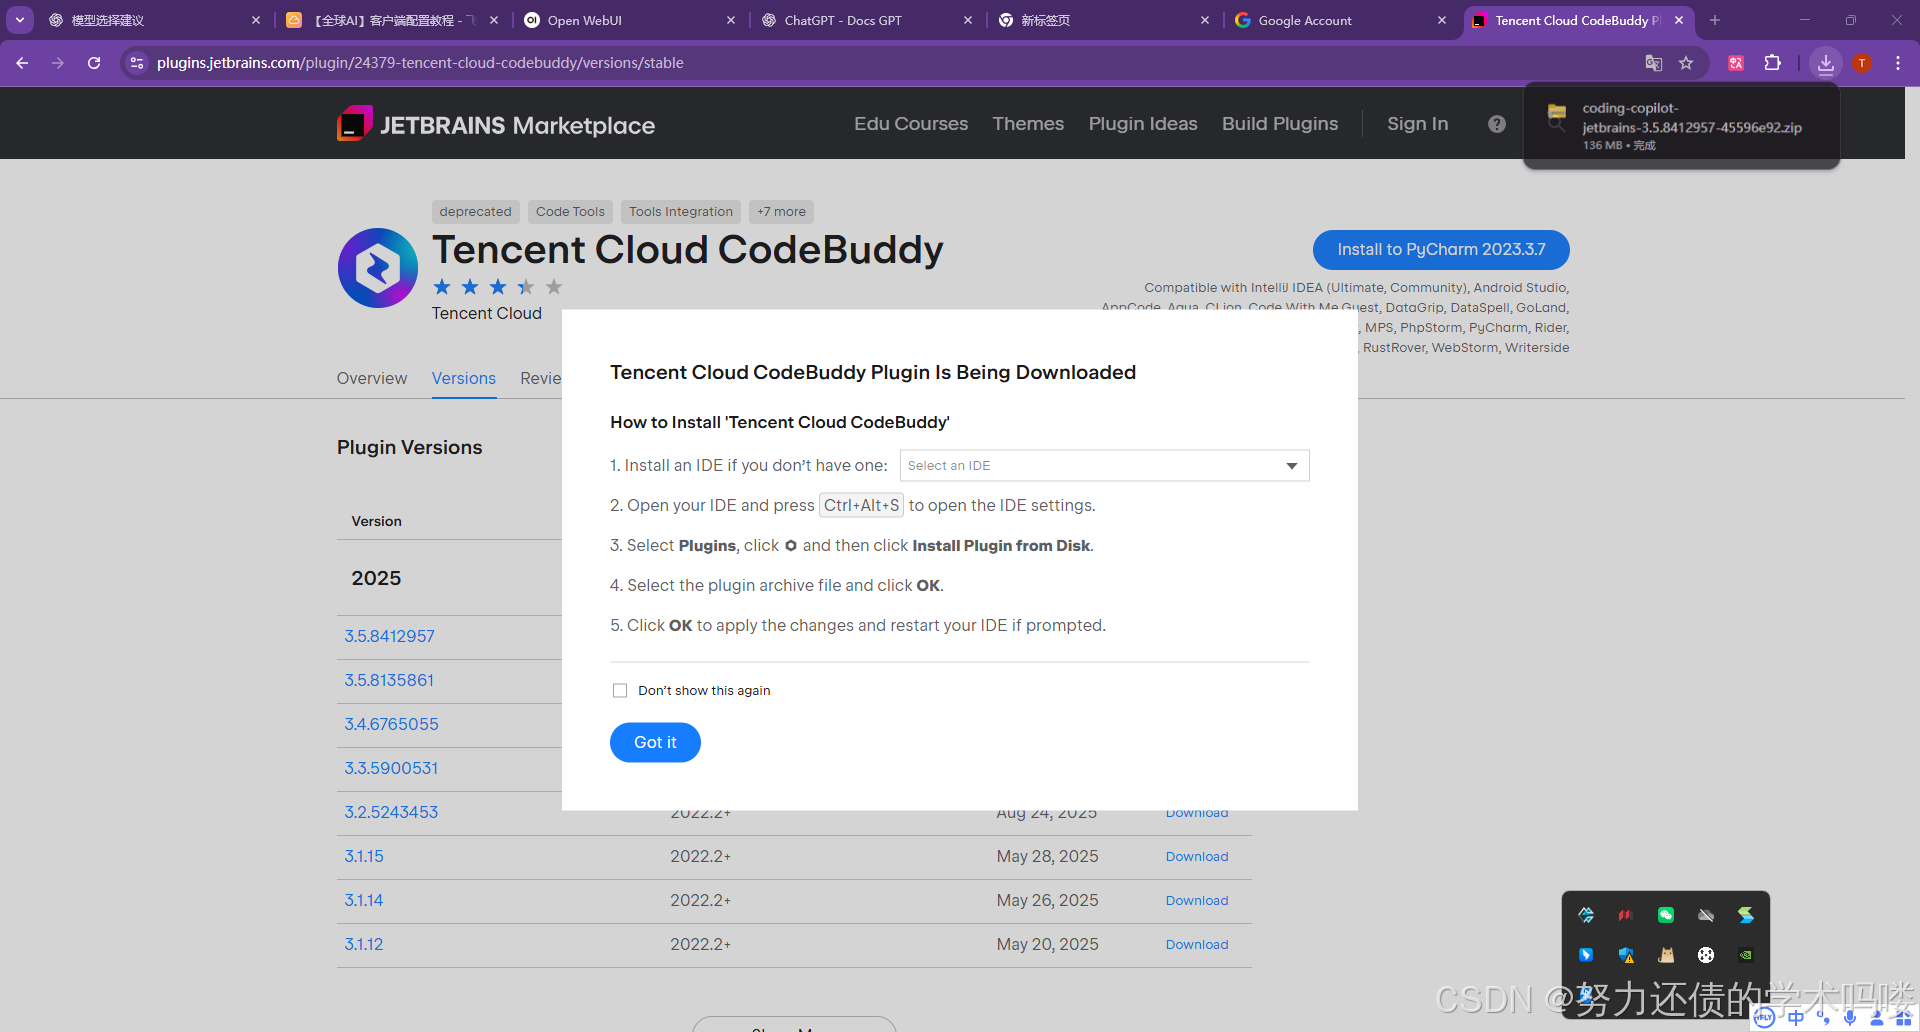Click the Tencent Cloud CodeBuddy plugin logo
Viewport: 1920px width, 1032px height.
[x=378, y=268]
